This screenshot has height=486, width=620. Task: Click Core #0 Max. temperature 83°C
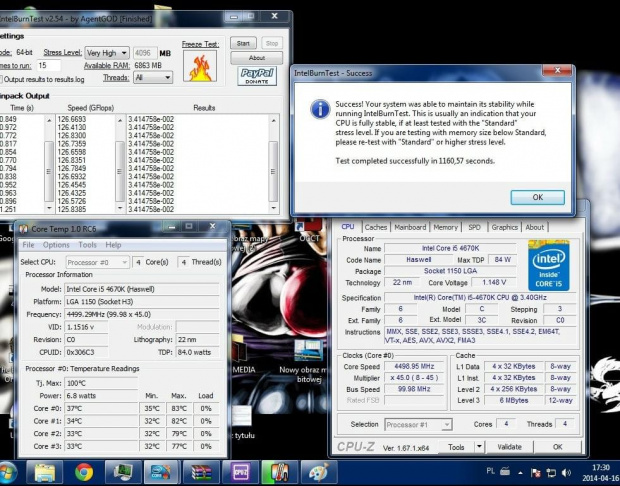tap(179, 408)
